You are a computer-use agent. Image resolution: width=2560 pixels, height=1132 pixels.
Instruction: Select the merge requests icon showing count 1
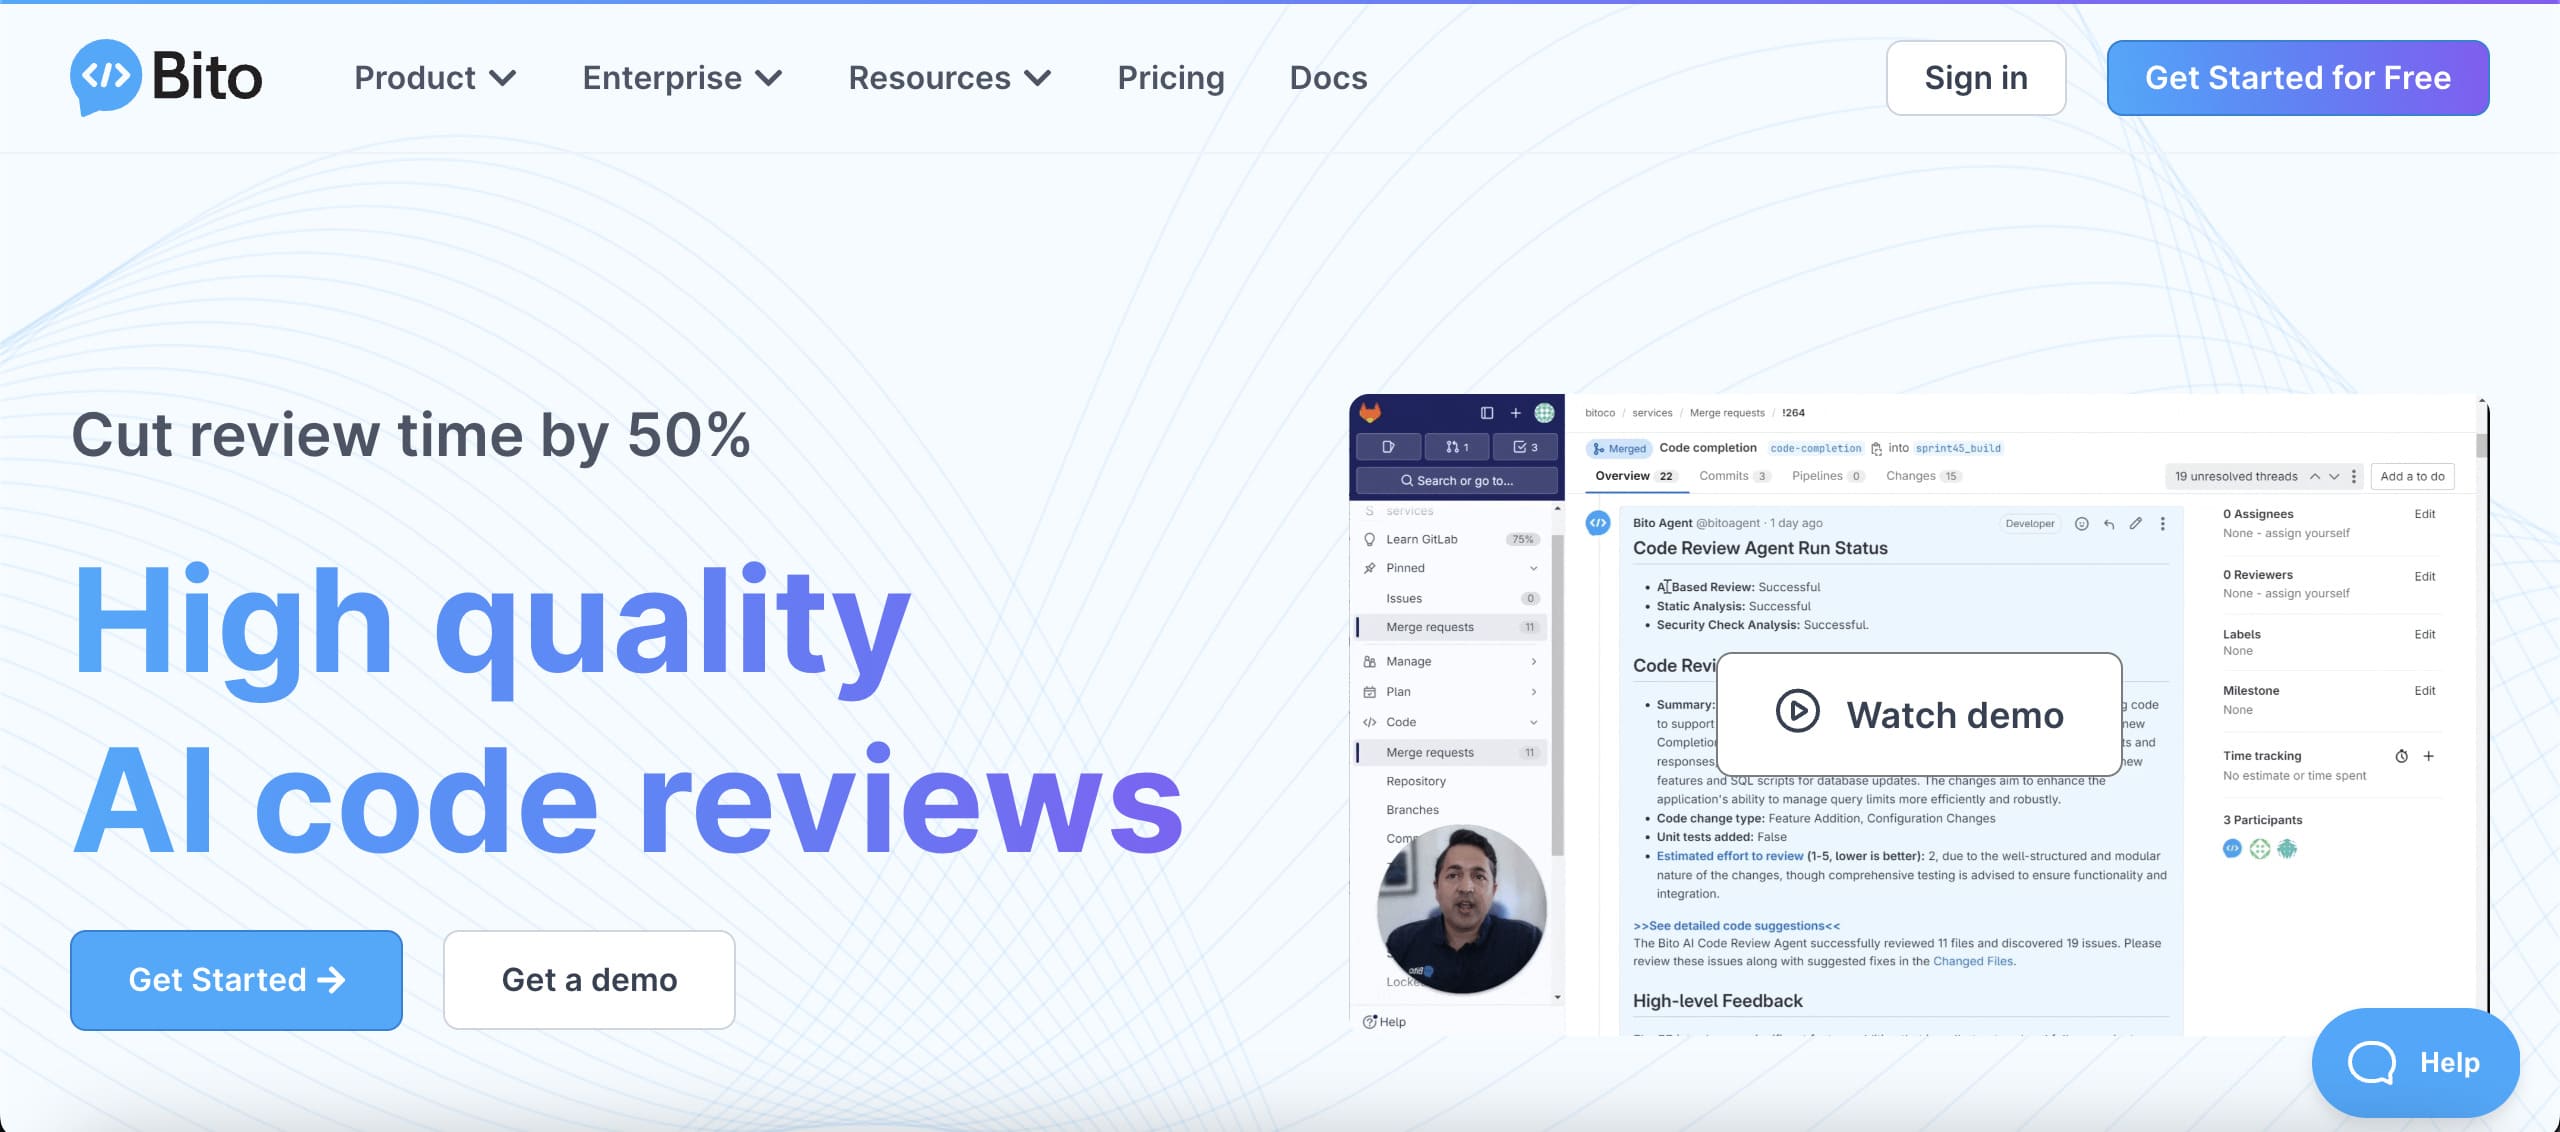point(1457,447)
